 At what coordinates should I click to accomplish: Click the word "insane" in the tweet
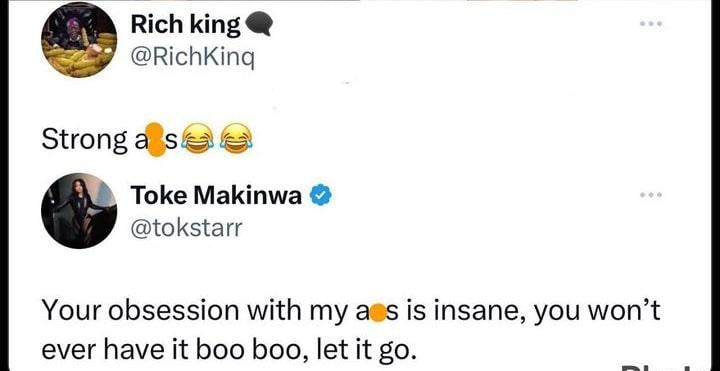coord(473,310)
